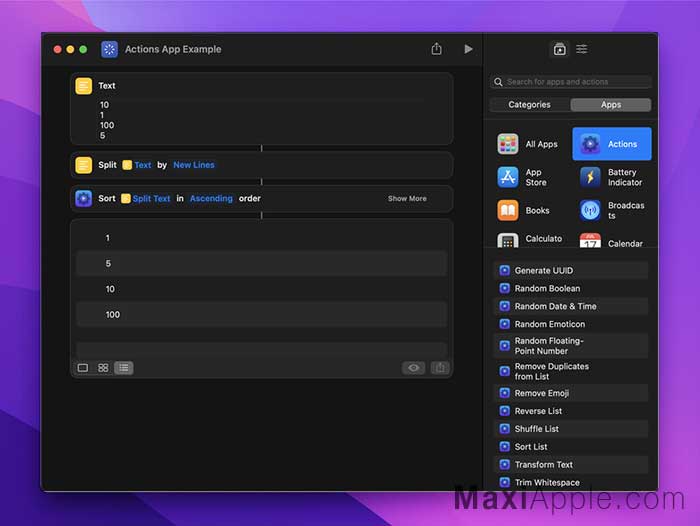
Task: Choose the Reverse List action
Action: click(571, 411)
